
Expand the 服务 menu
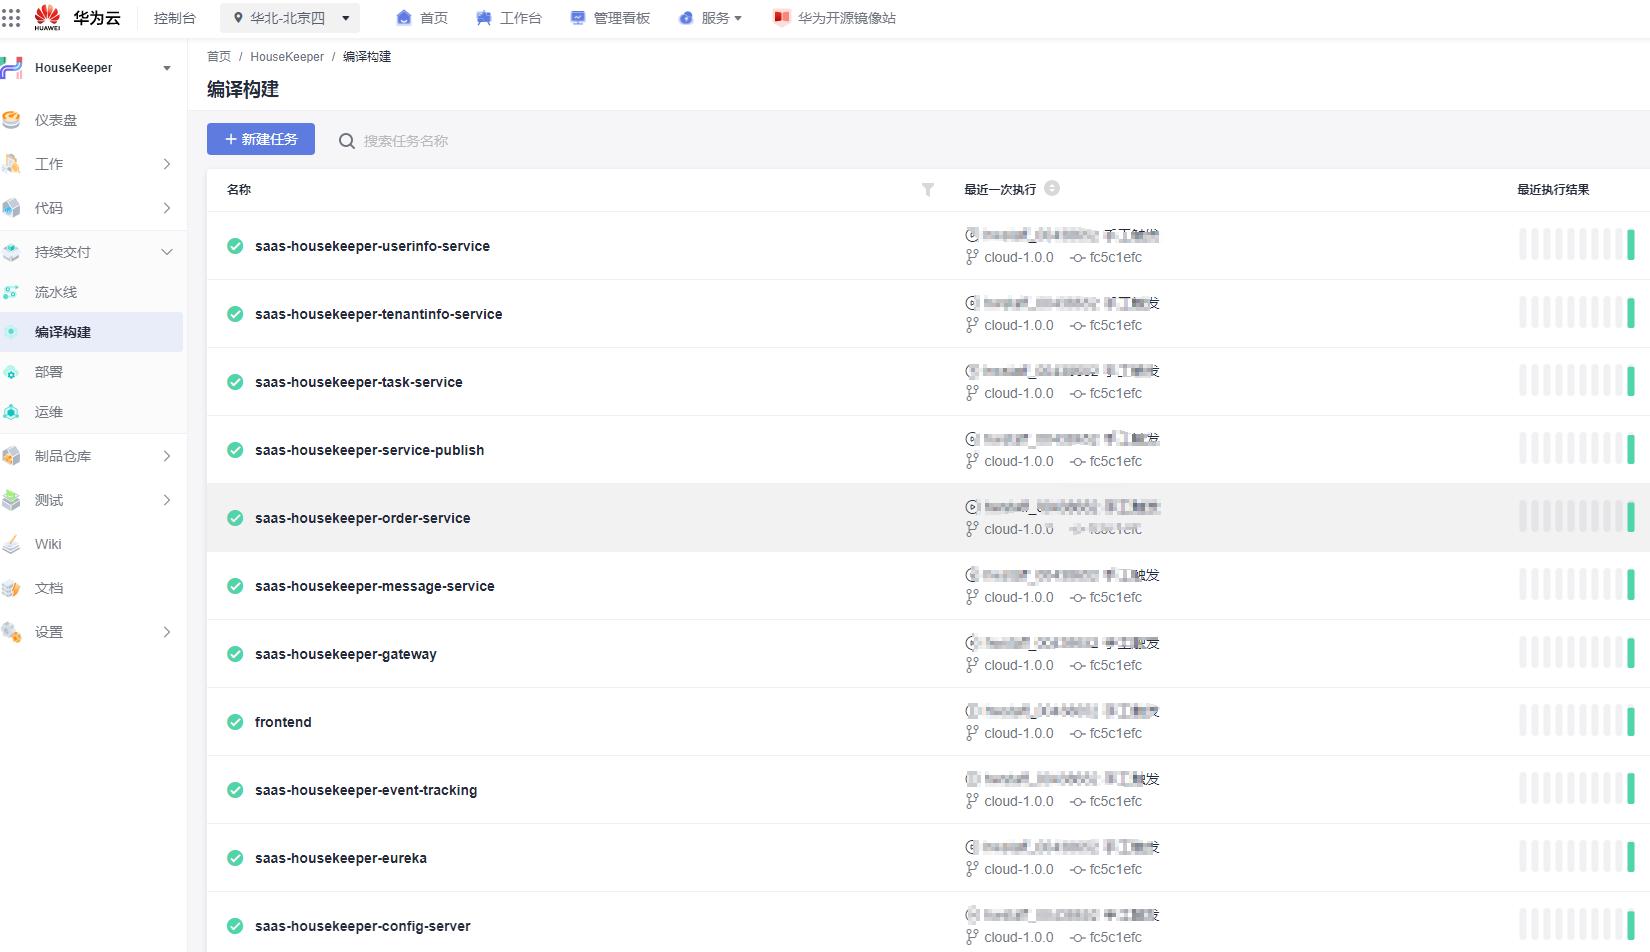point(711,18)
